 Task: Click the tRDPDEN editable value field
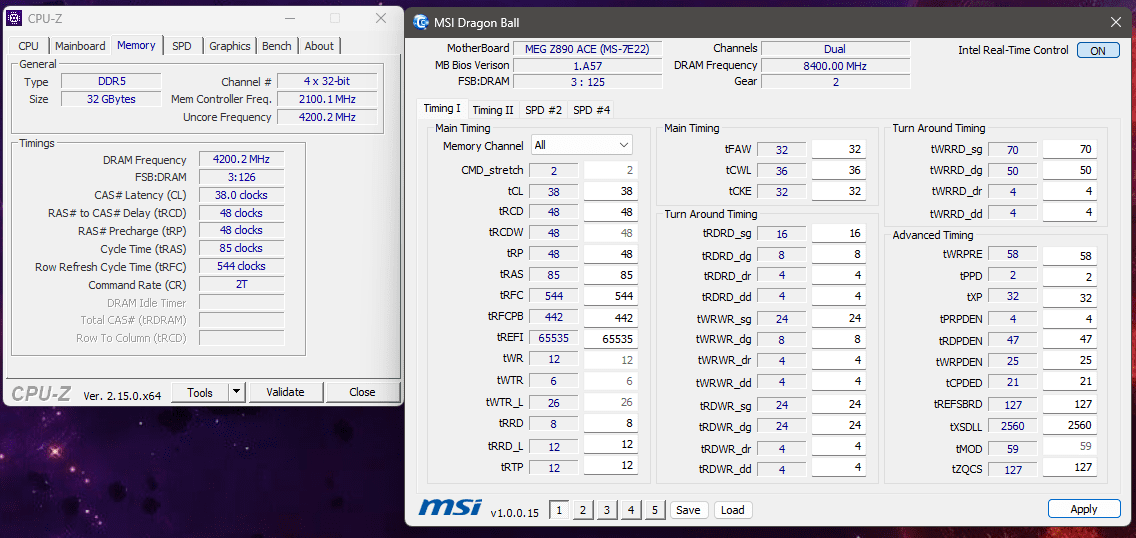pos(1069,339)
